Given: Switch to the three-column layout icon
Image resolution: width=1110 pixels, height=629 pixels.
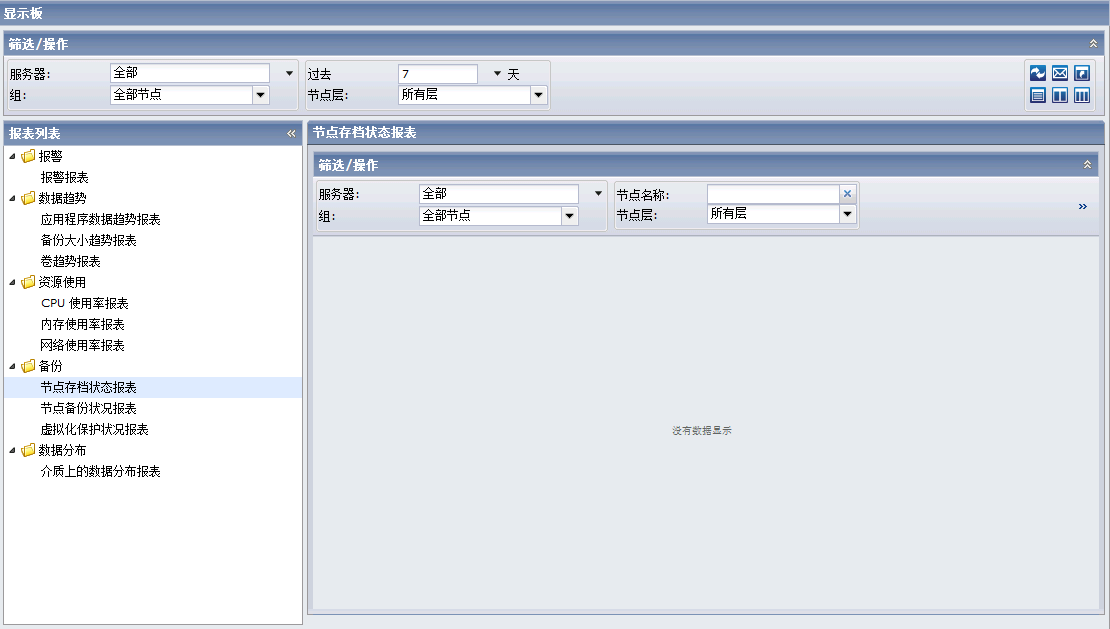Looking at the screenshot, I should [x=1082, y=95].
